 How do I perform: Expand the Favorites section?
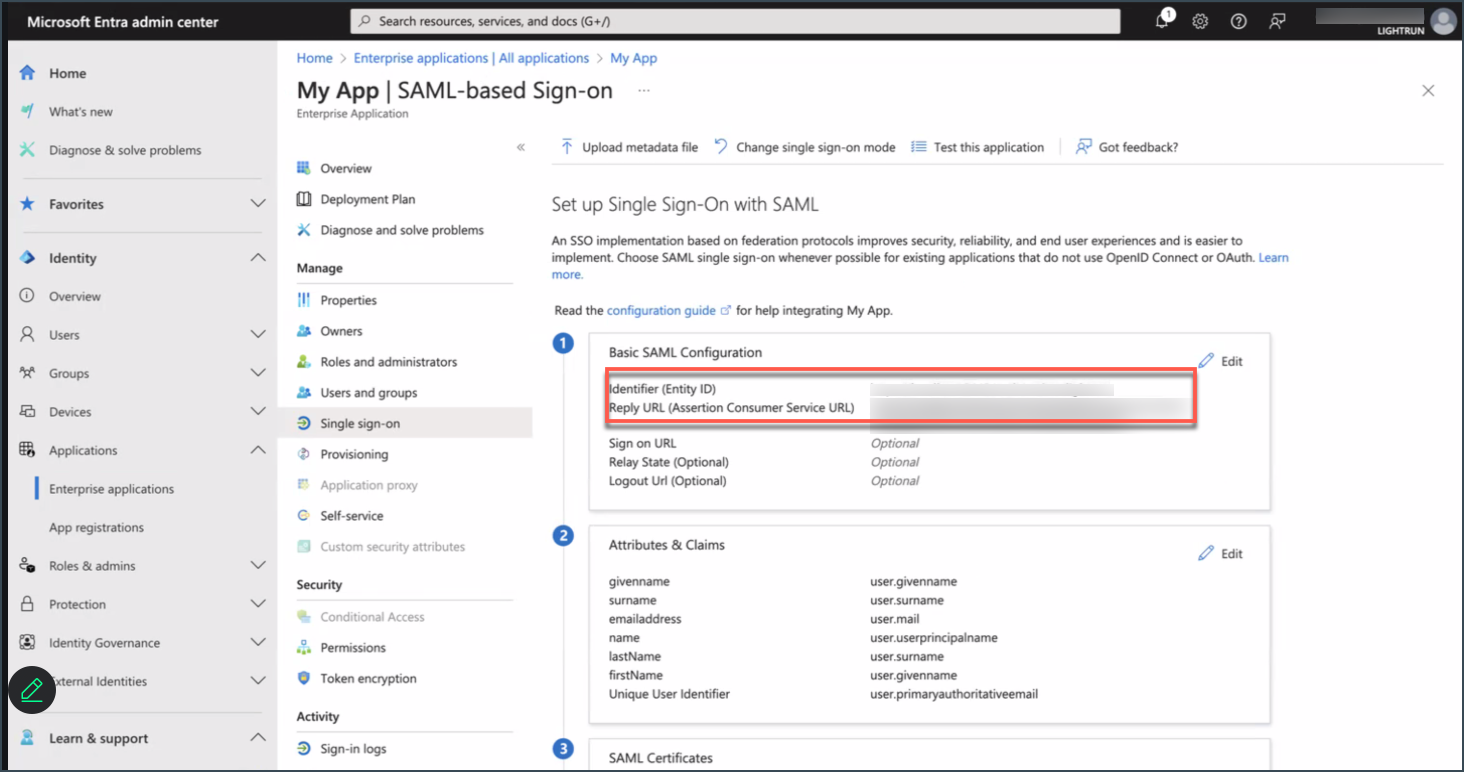(x=257, y=204)
